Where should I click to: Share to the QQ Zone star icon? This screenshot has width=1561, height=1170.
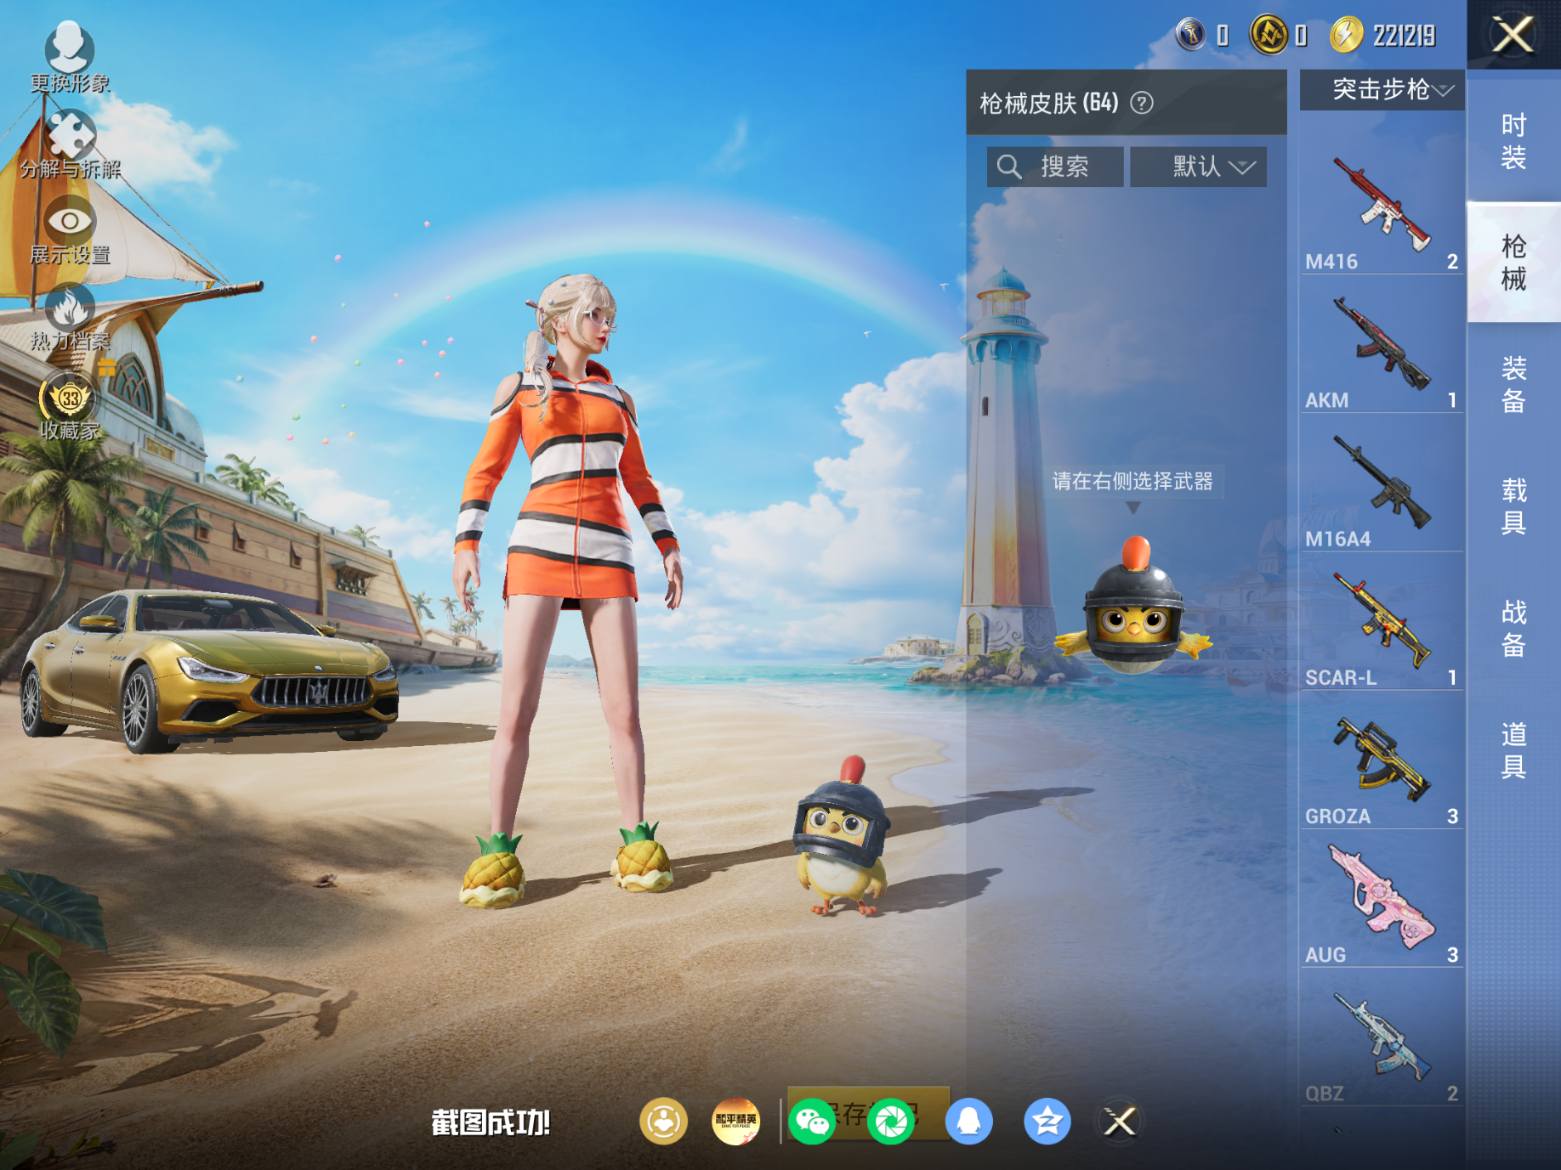pyautogui.click(x=1046, y=1121)
